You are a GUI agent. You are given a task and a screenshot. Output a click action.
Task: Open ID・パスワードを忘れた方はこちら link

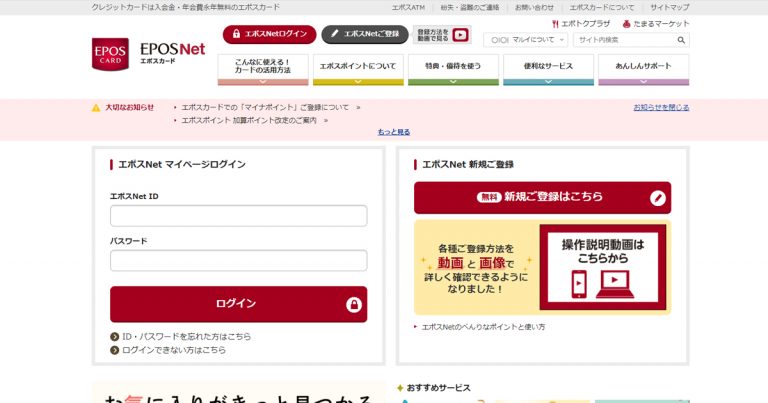coord(186,337)
